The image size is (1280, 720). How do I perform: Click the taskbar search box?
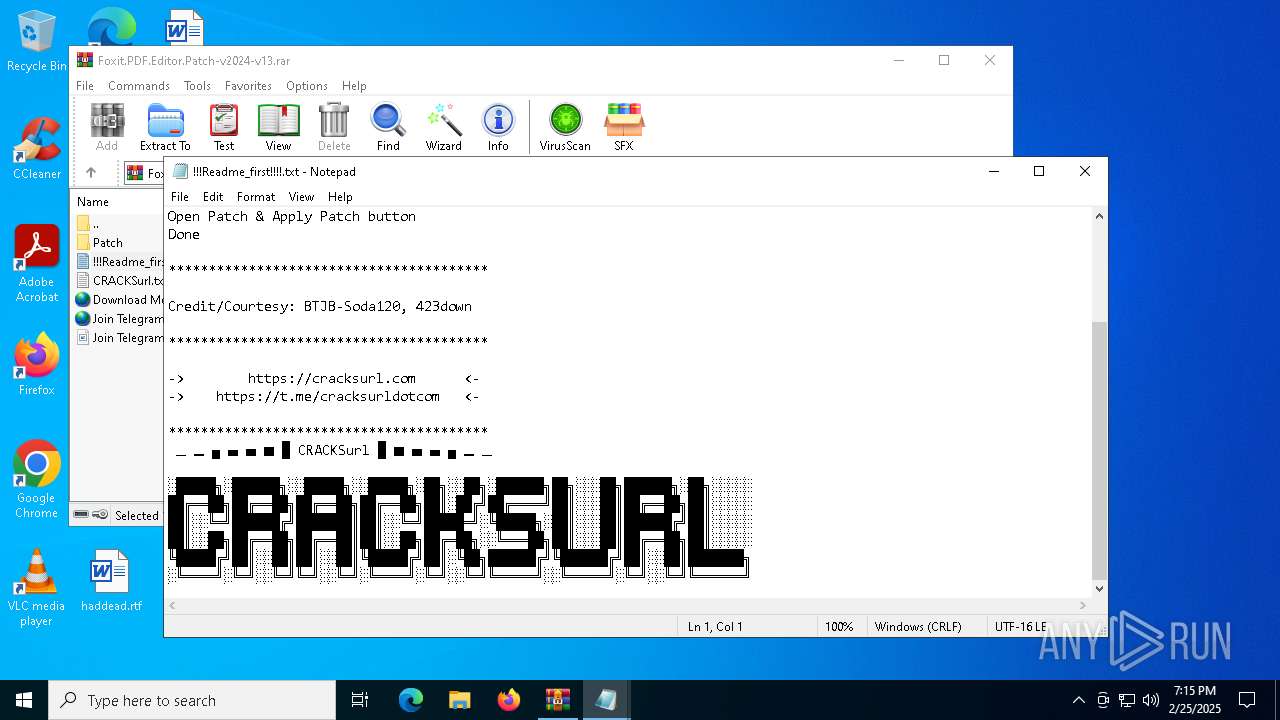point(192,700)
